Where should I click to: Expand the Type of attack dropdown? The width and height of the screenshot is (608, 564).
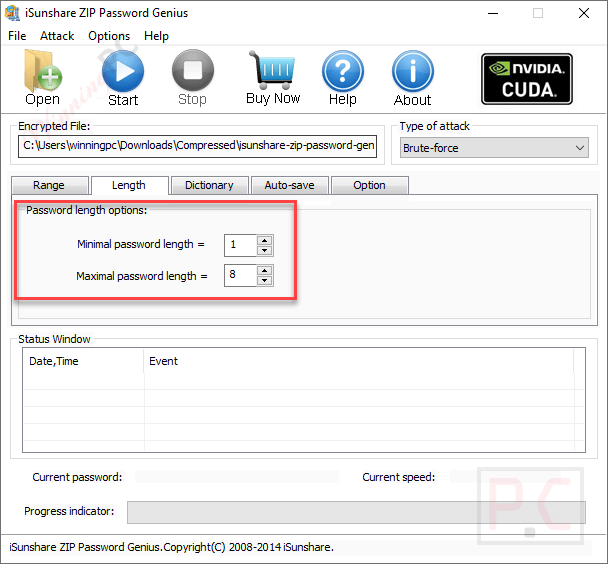494,148
